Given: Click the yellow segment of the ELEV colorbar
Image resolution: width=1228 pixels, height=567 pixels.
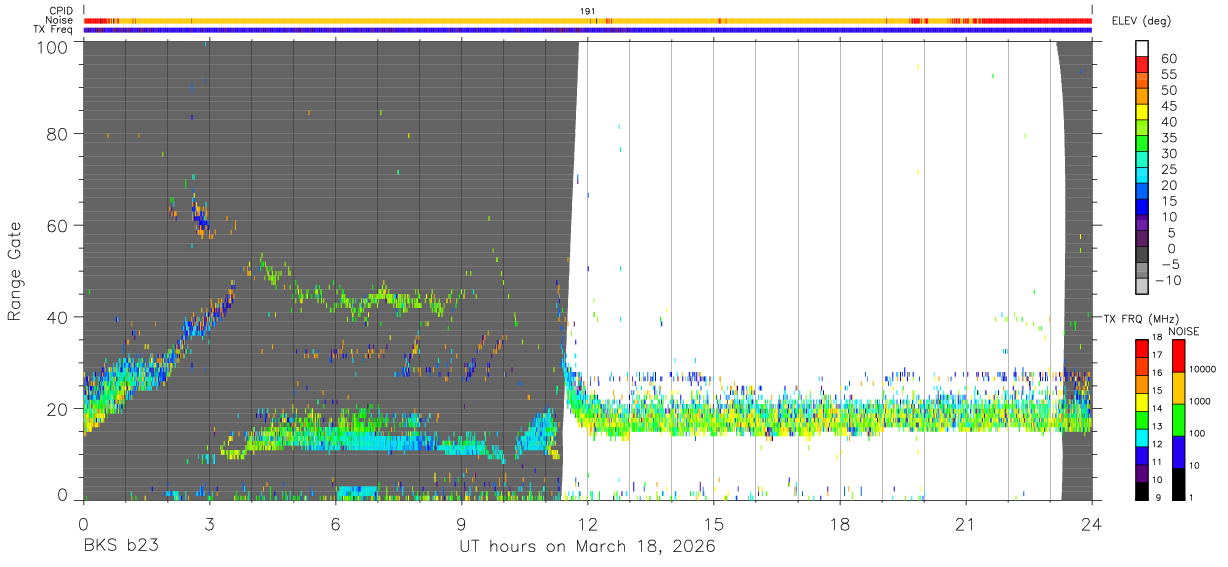Looking at the screenshot, I should [x=1142, y=112].
